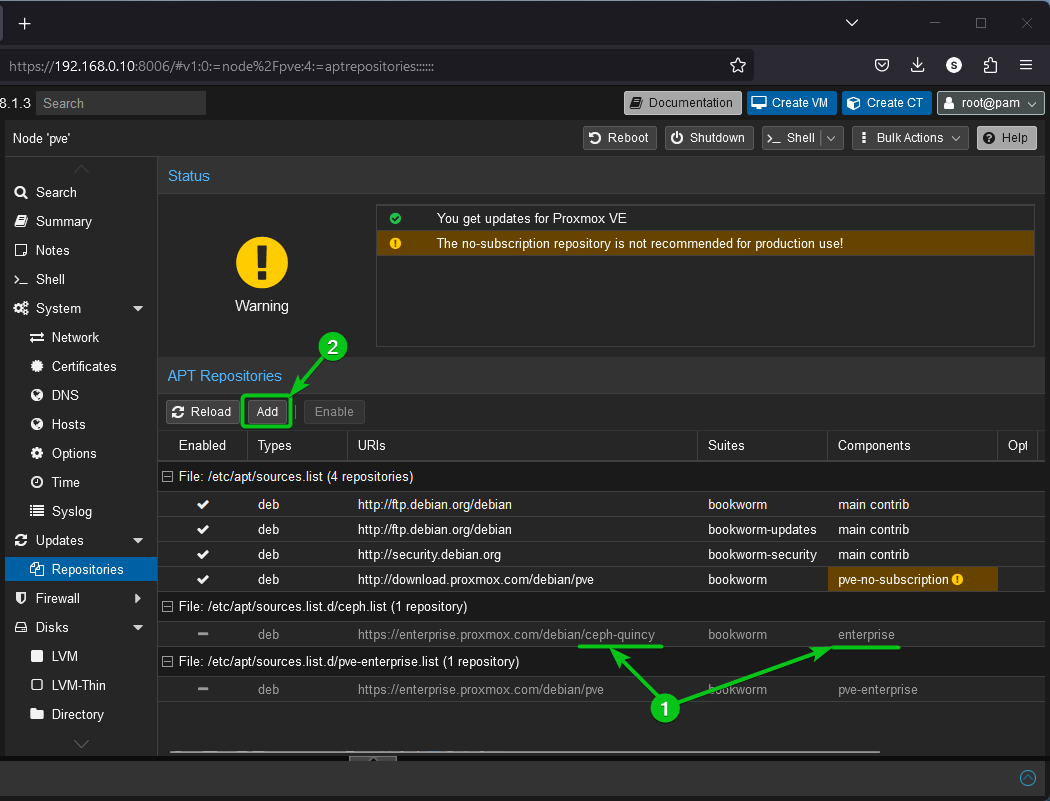Select 'You get updates for Proxmox VE' row
This screenshot has height=801, width=1050.
706,218
